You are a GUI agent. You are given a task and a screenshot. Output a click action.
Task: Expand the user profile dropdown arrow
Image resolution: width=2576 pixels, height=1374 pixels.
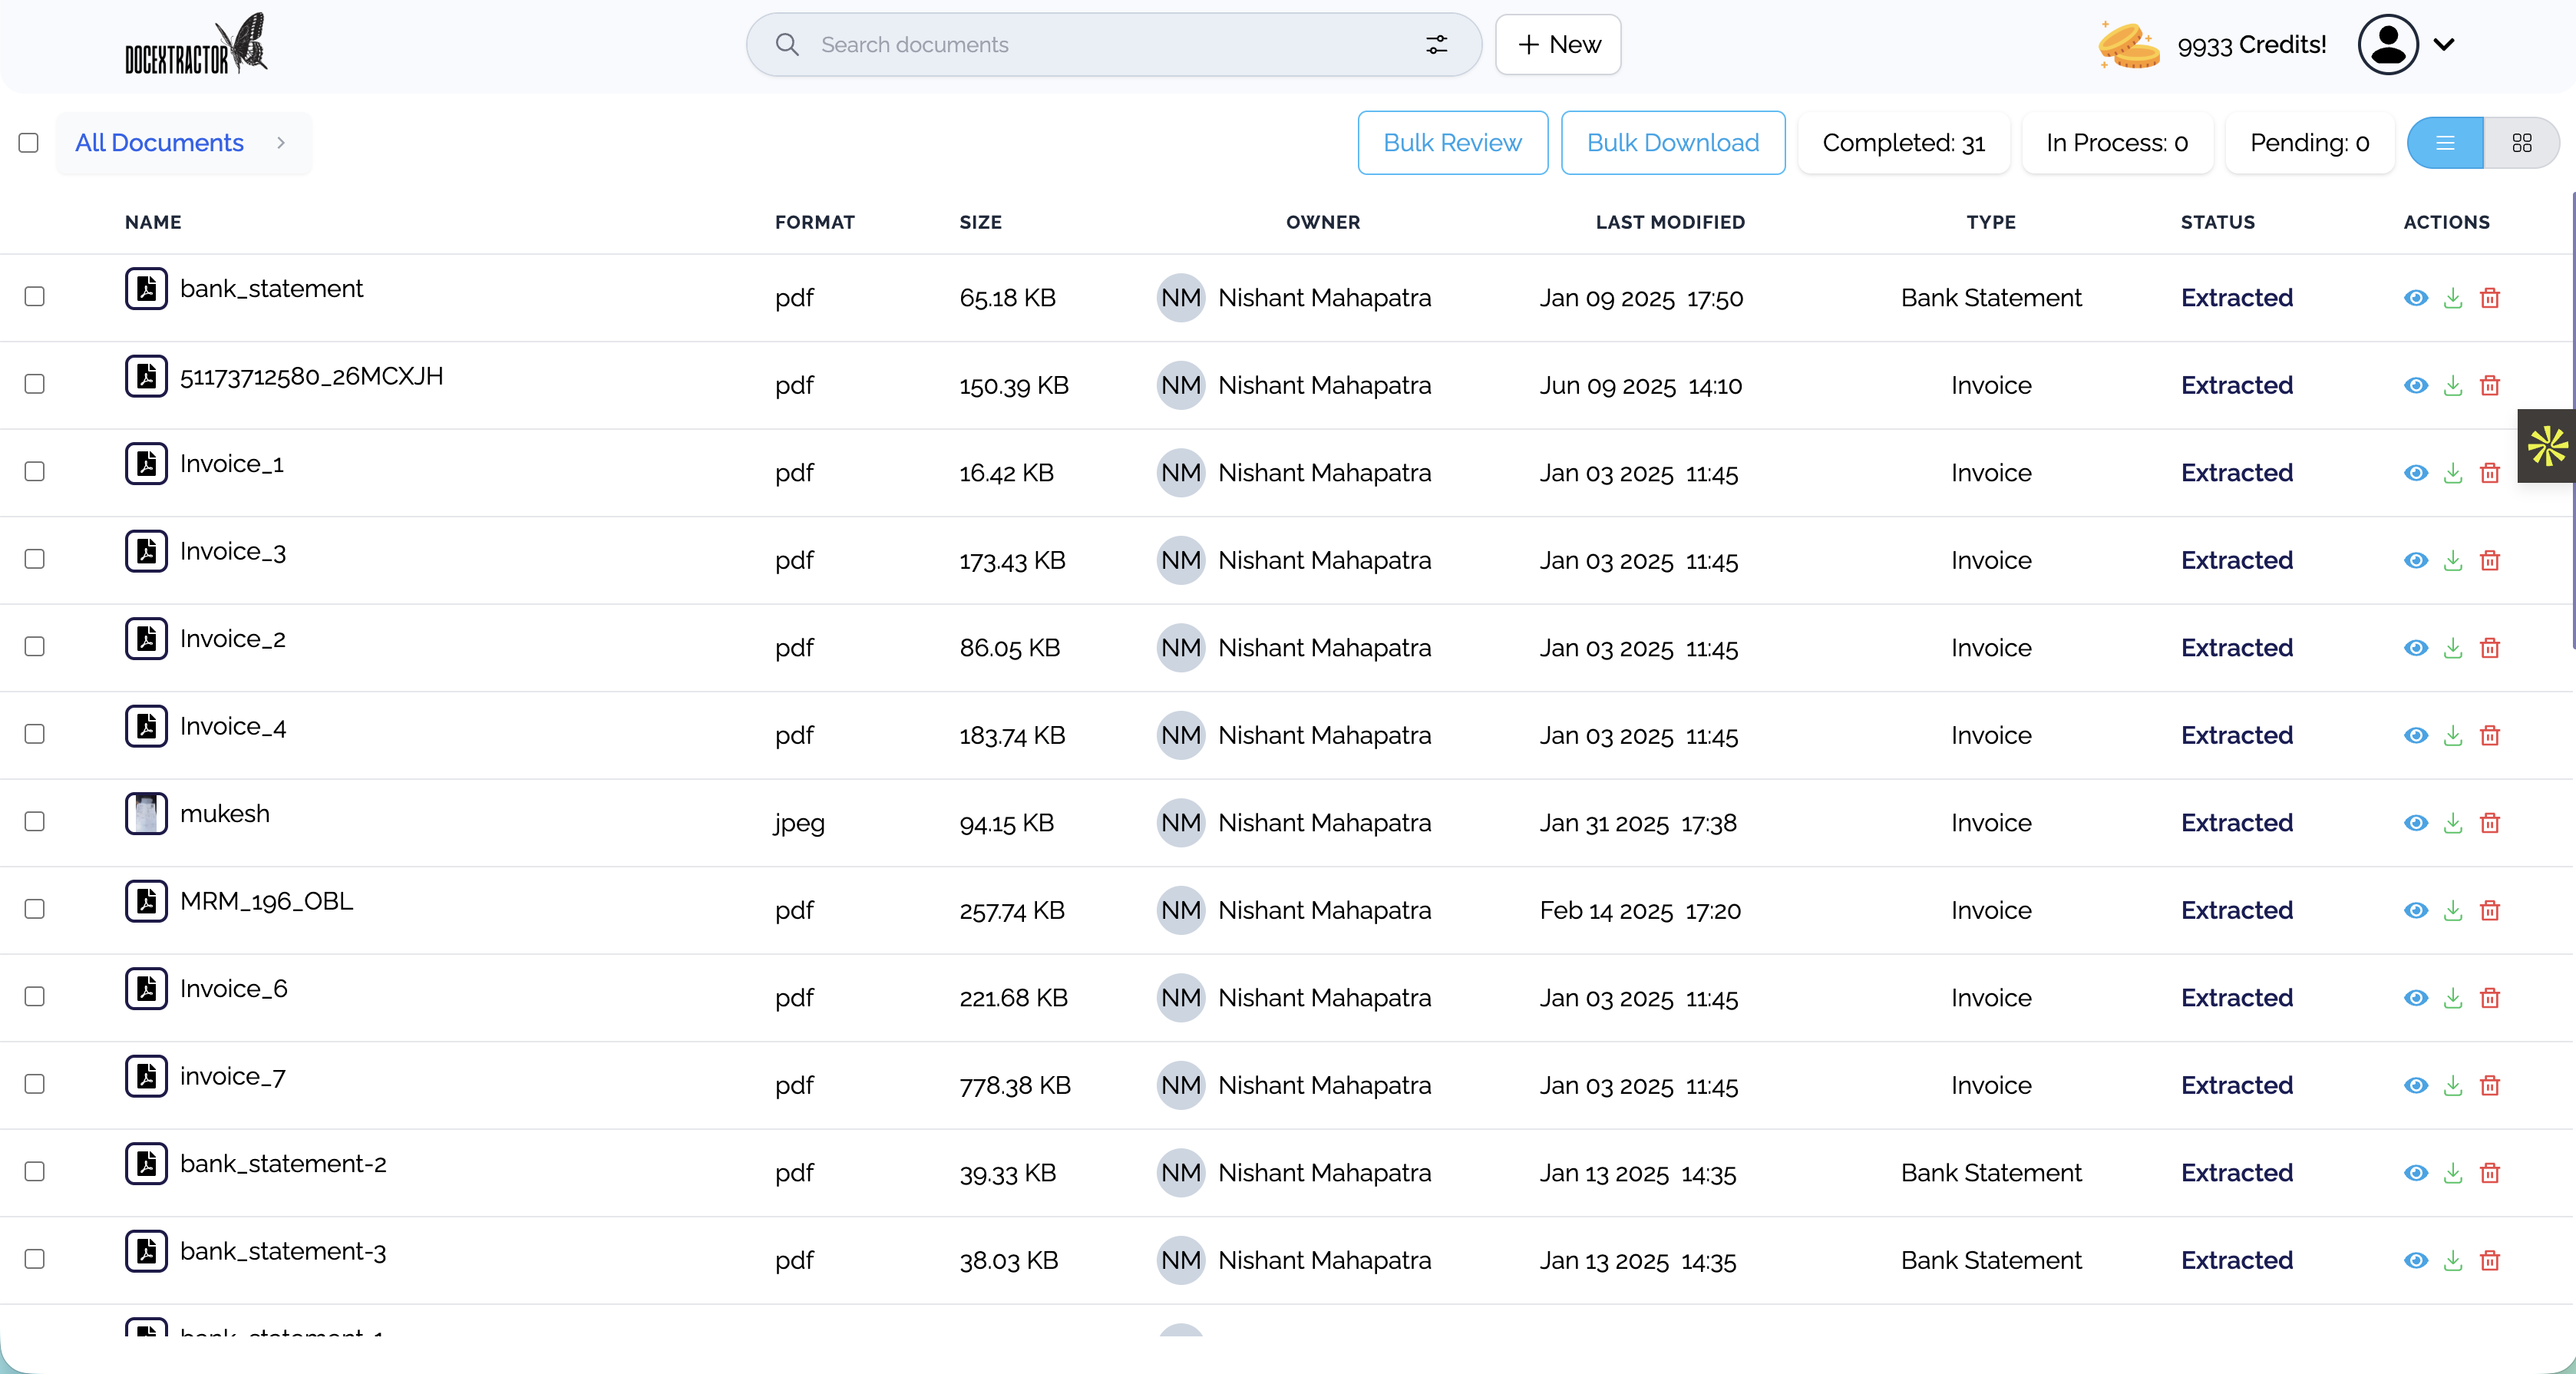click(2444, 45)
